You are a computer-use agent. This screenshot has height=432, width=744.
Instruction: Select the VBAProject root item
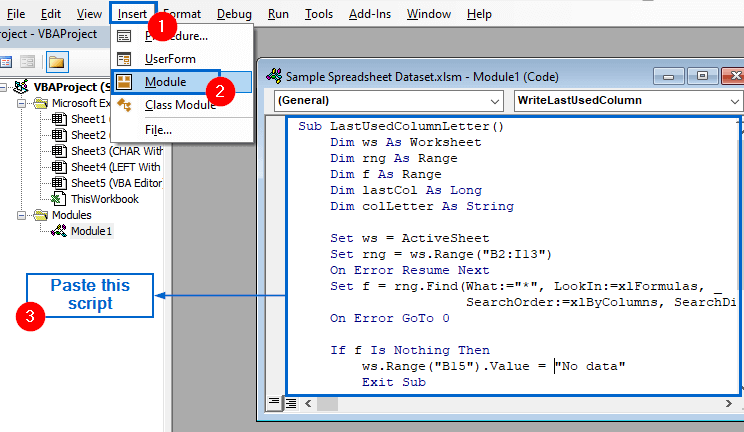click(x=72, y=87)
